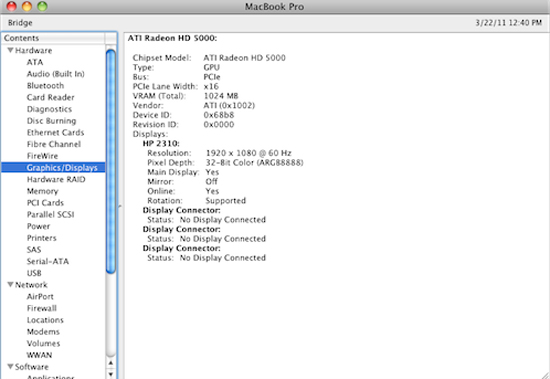Click the 32-Bit Color pixel depth value
This screenshot has height=379, width=550.
click(x=254, y=162)
